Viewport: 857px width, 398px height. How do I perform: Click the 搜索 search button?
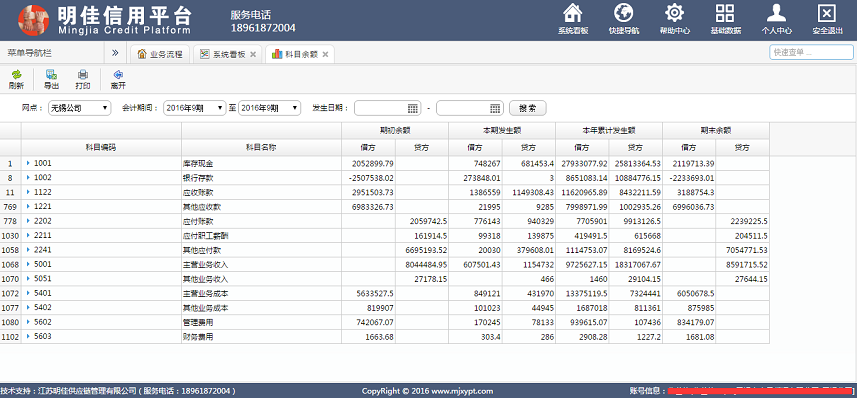coord(527,108)
